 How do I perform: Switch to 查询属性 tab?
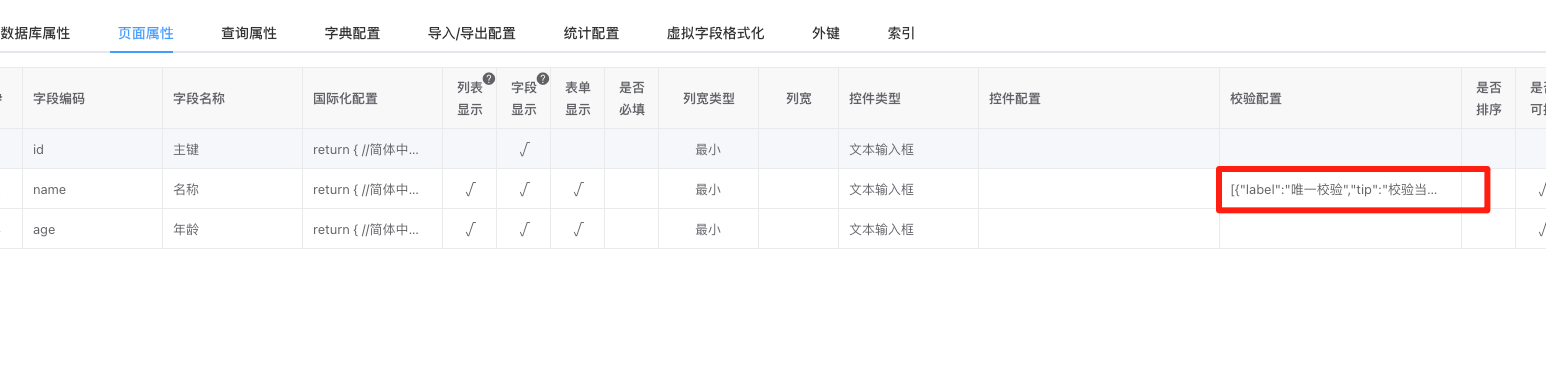[249, 33]
